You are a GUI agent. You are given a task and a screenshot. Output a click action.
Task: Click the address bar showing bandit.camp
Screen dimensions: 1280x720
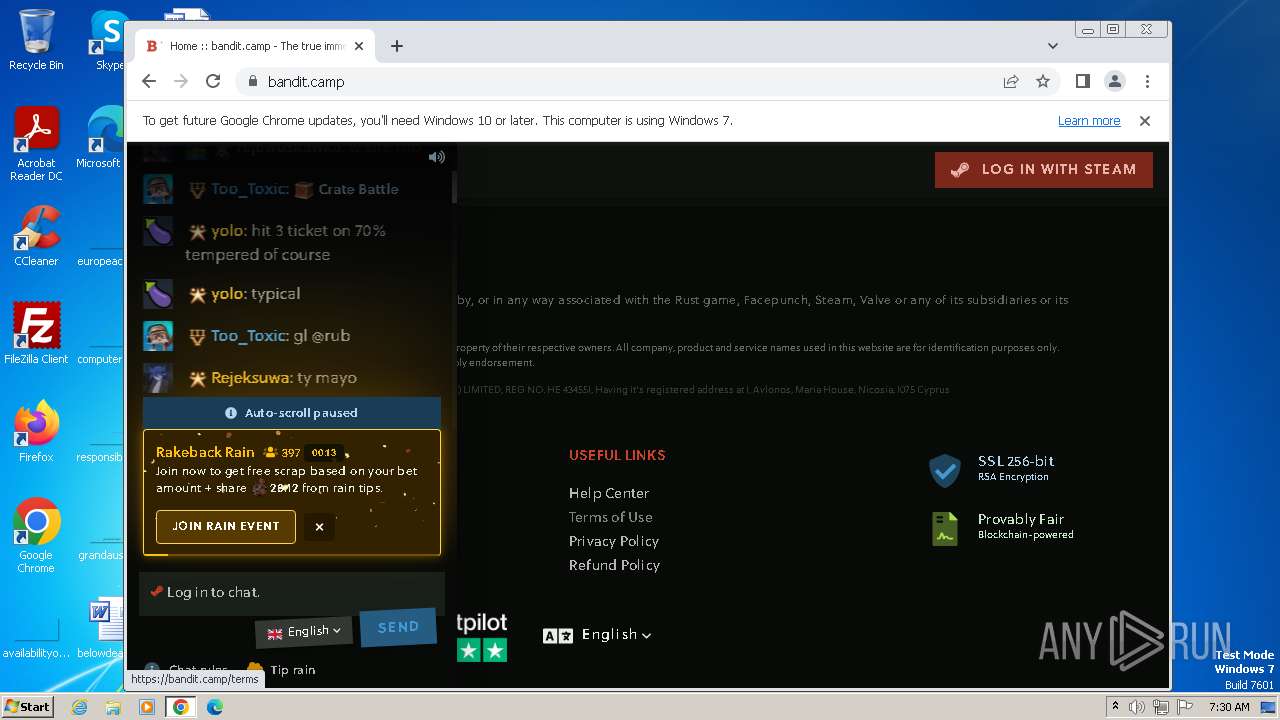click(620, 82)
